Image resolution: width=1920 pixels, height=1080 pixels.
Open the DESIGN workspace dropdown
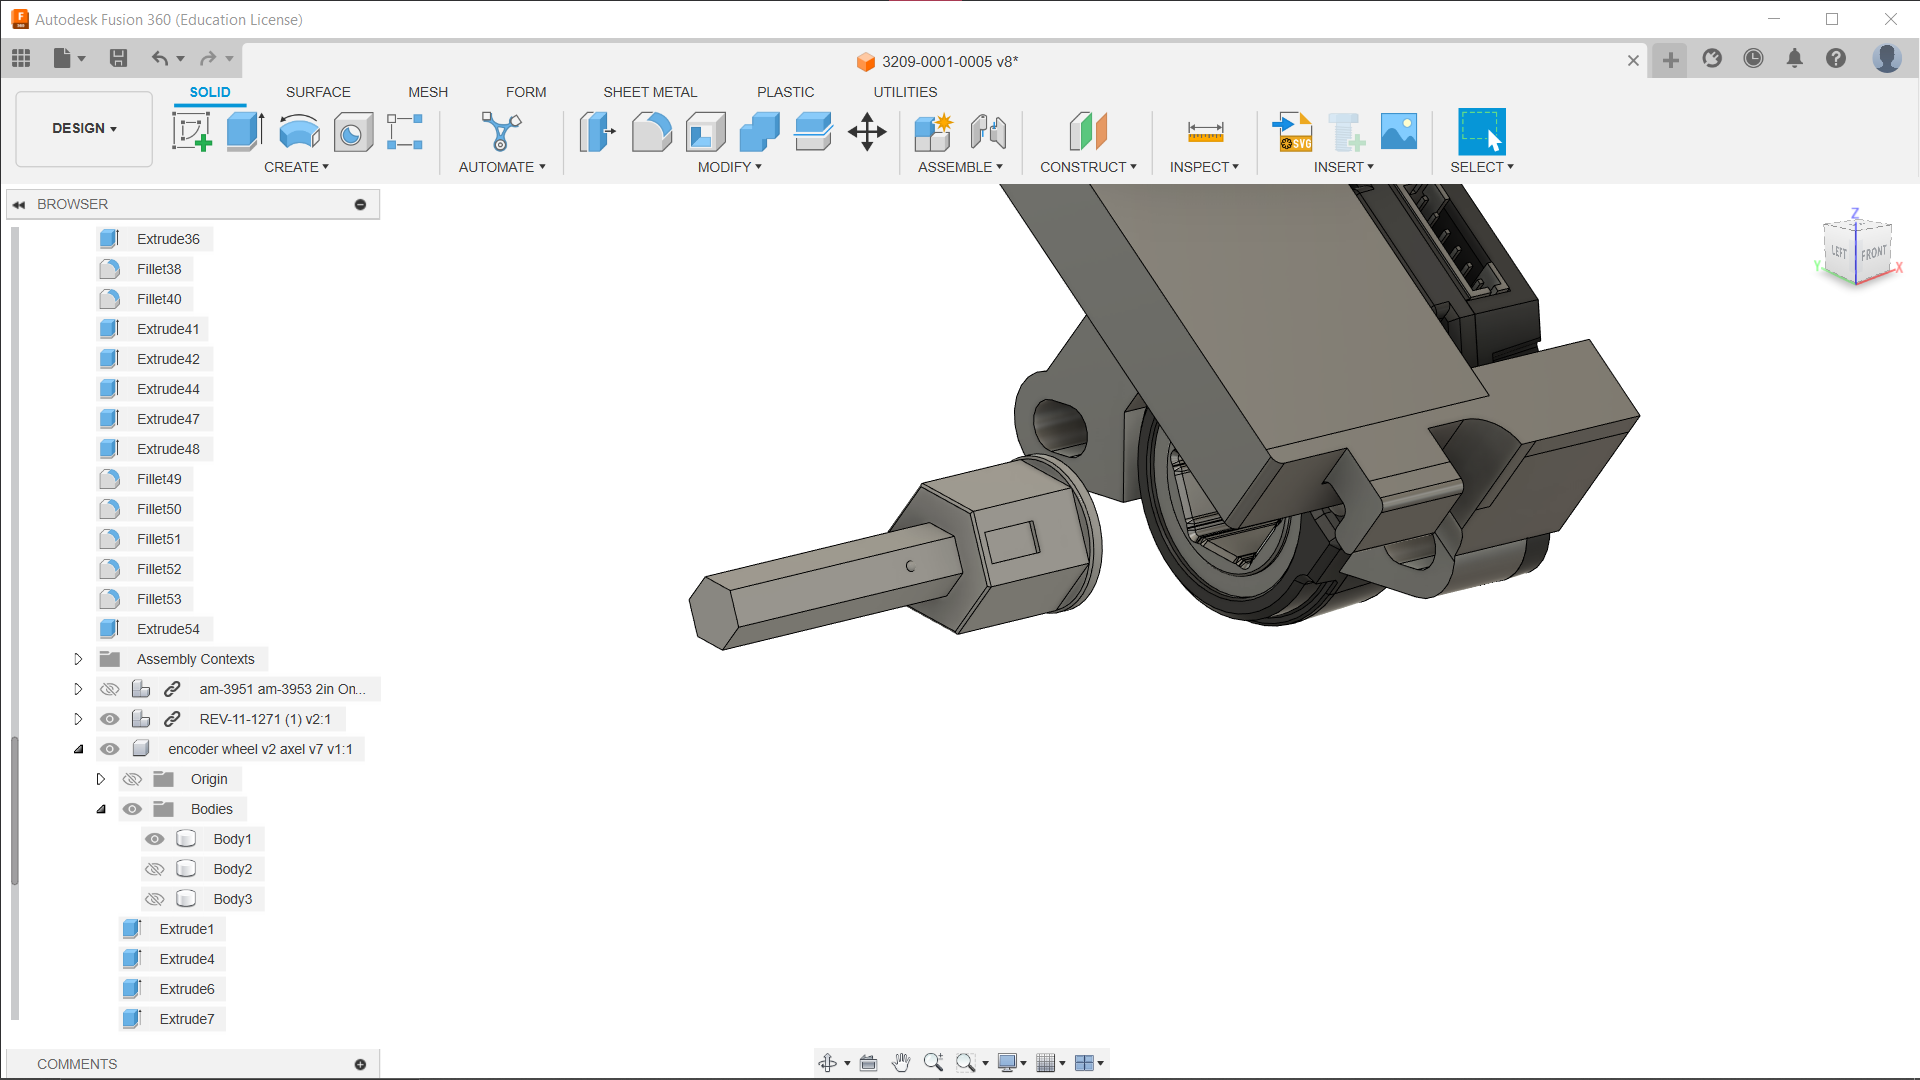[x=84, y=128]
